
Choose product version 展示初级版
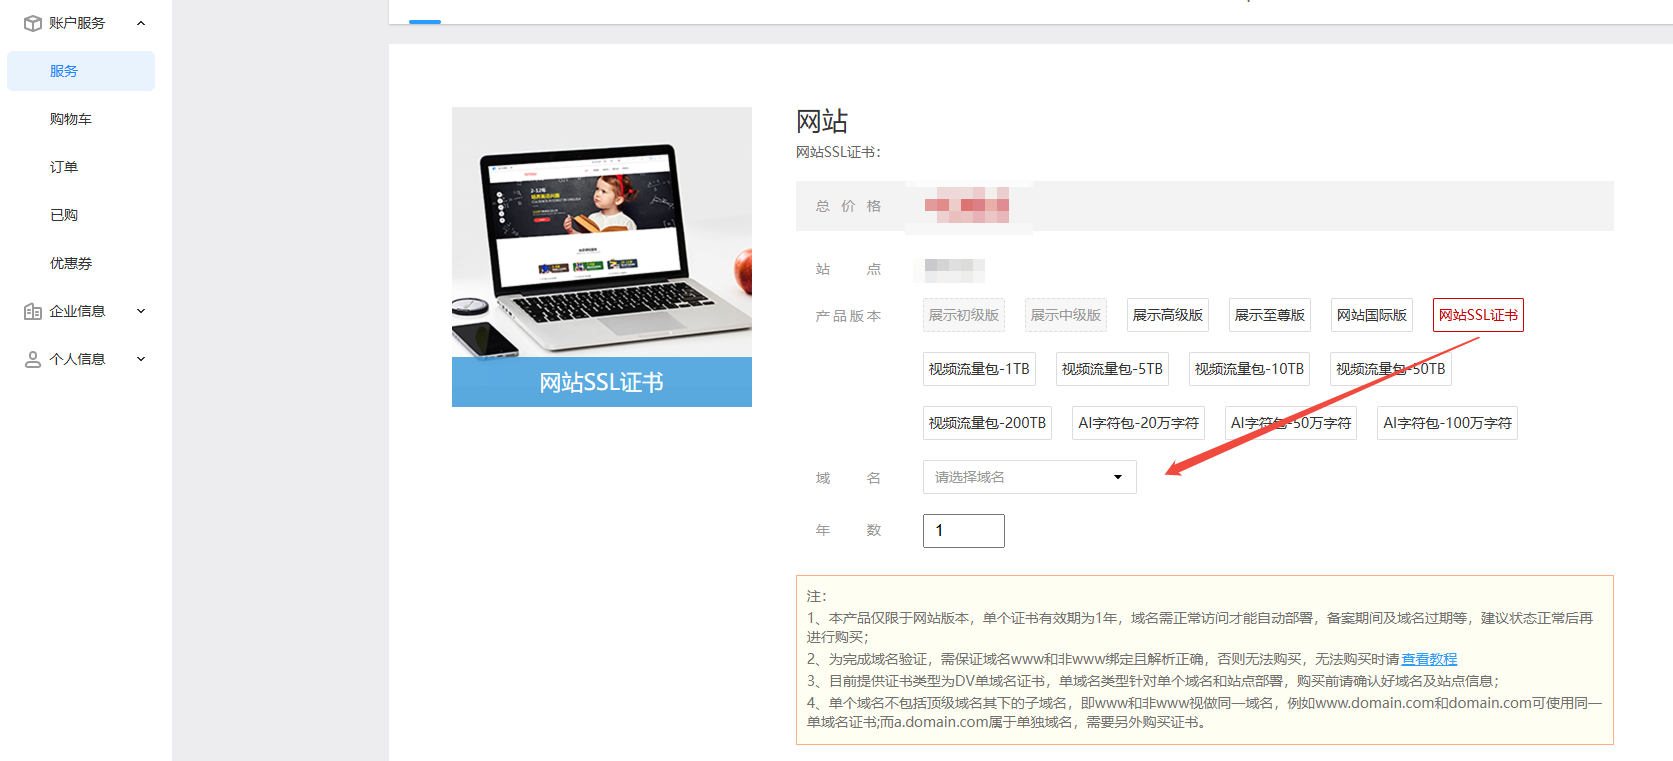[964, 315]
